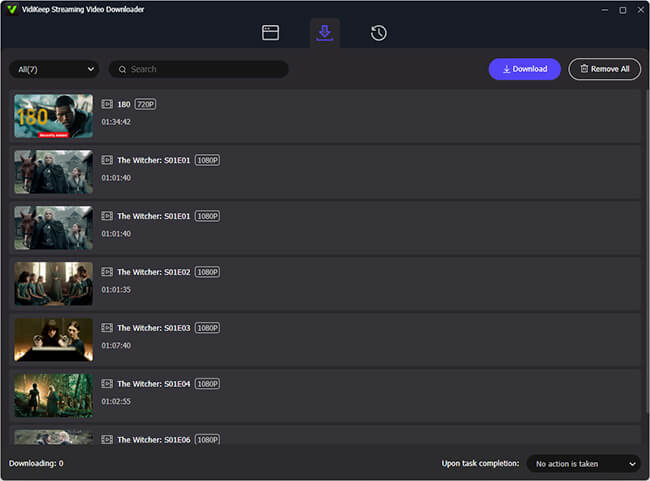Viewport: 650px width, 481px height.
Task: Open the No action is taken dropdown
Action: [583, 464]
